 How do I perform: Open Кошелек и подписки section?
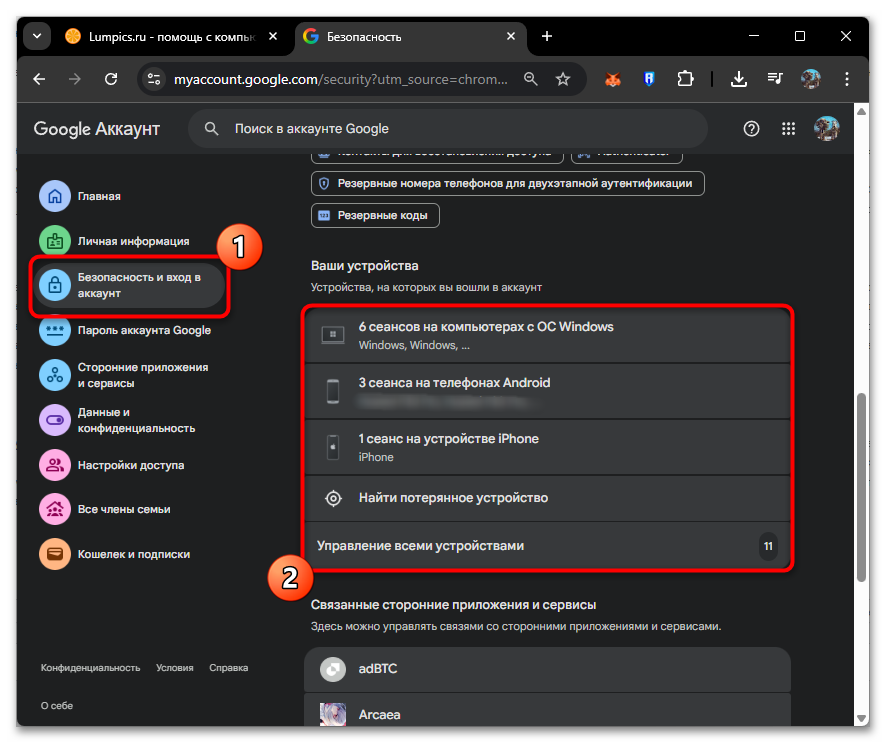pos(115,554)
